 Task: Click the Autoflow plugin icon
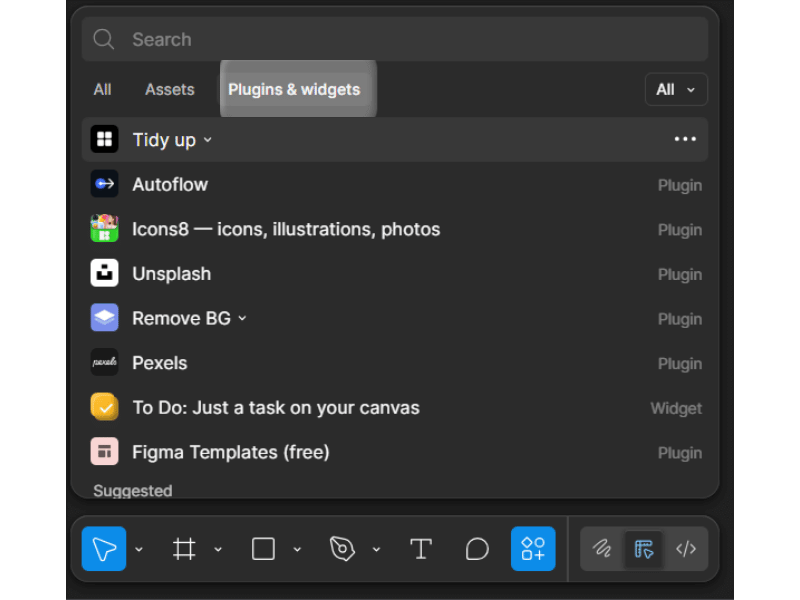tap(105, 184)
